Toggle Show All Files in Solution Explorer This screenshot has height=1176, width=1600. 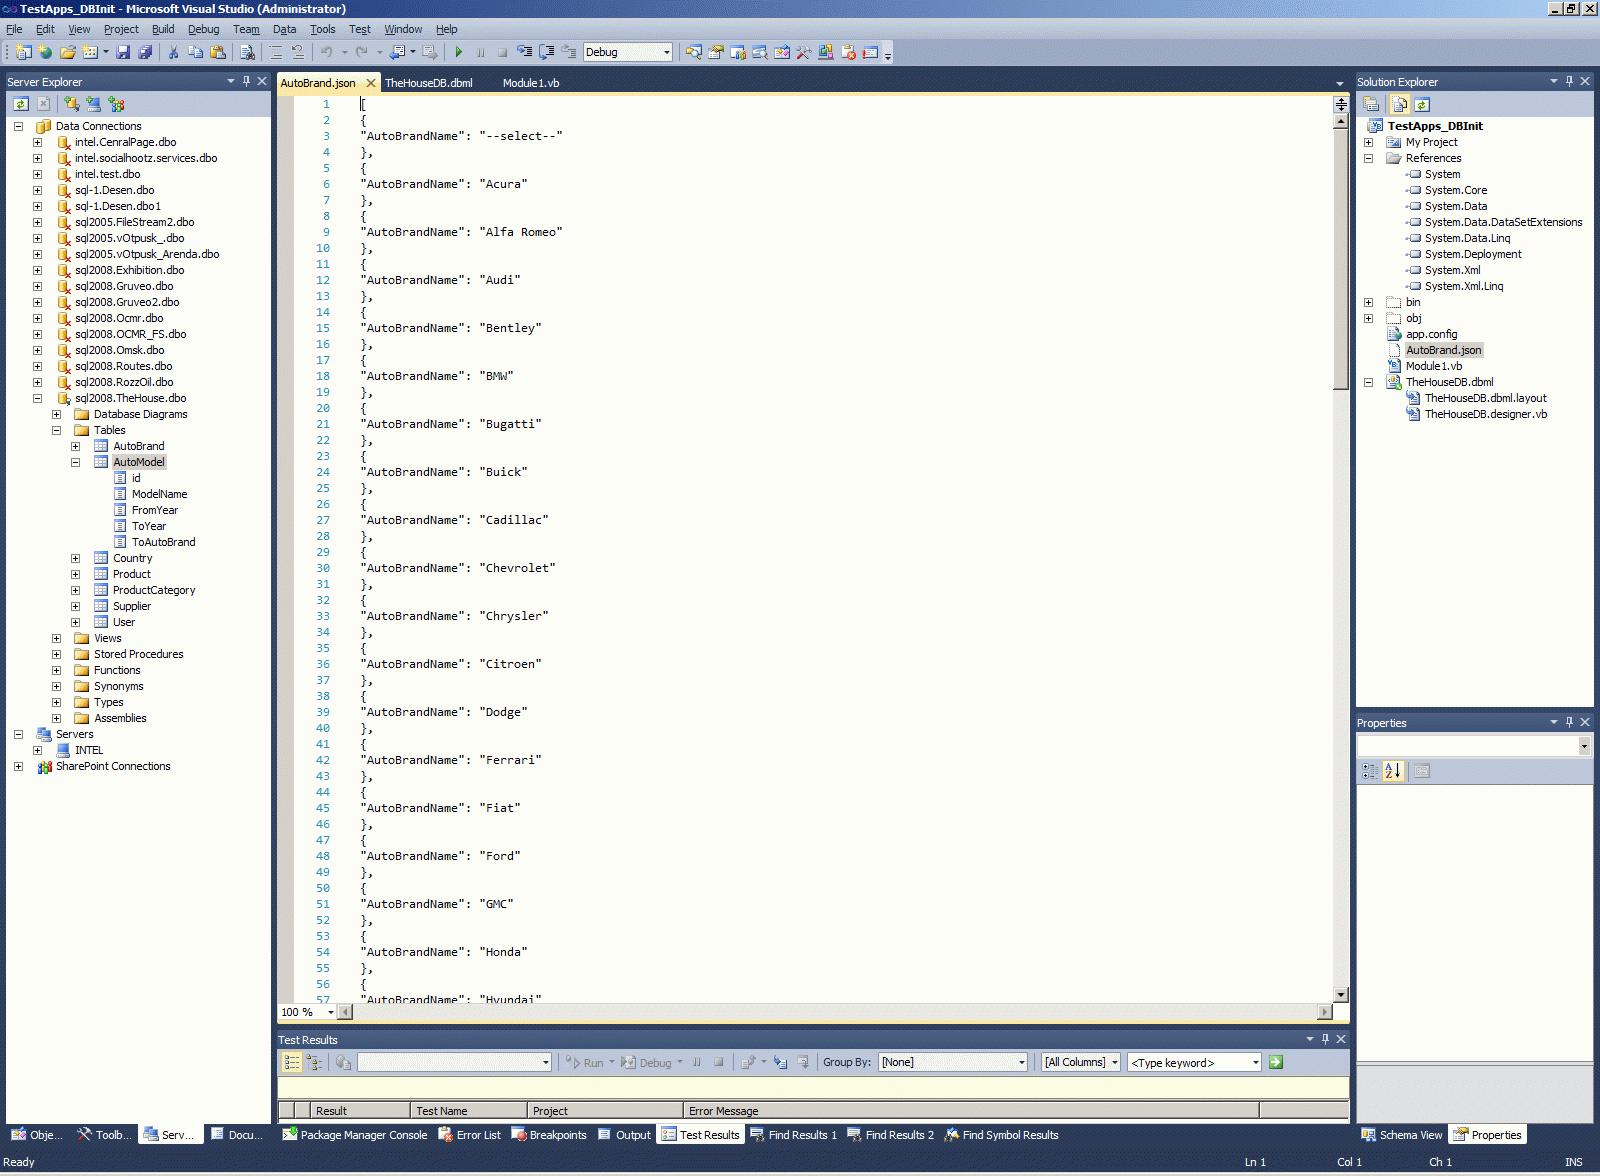click(x=1399, y=104)
